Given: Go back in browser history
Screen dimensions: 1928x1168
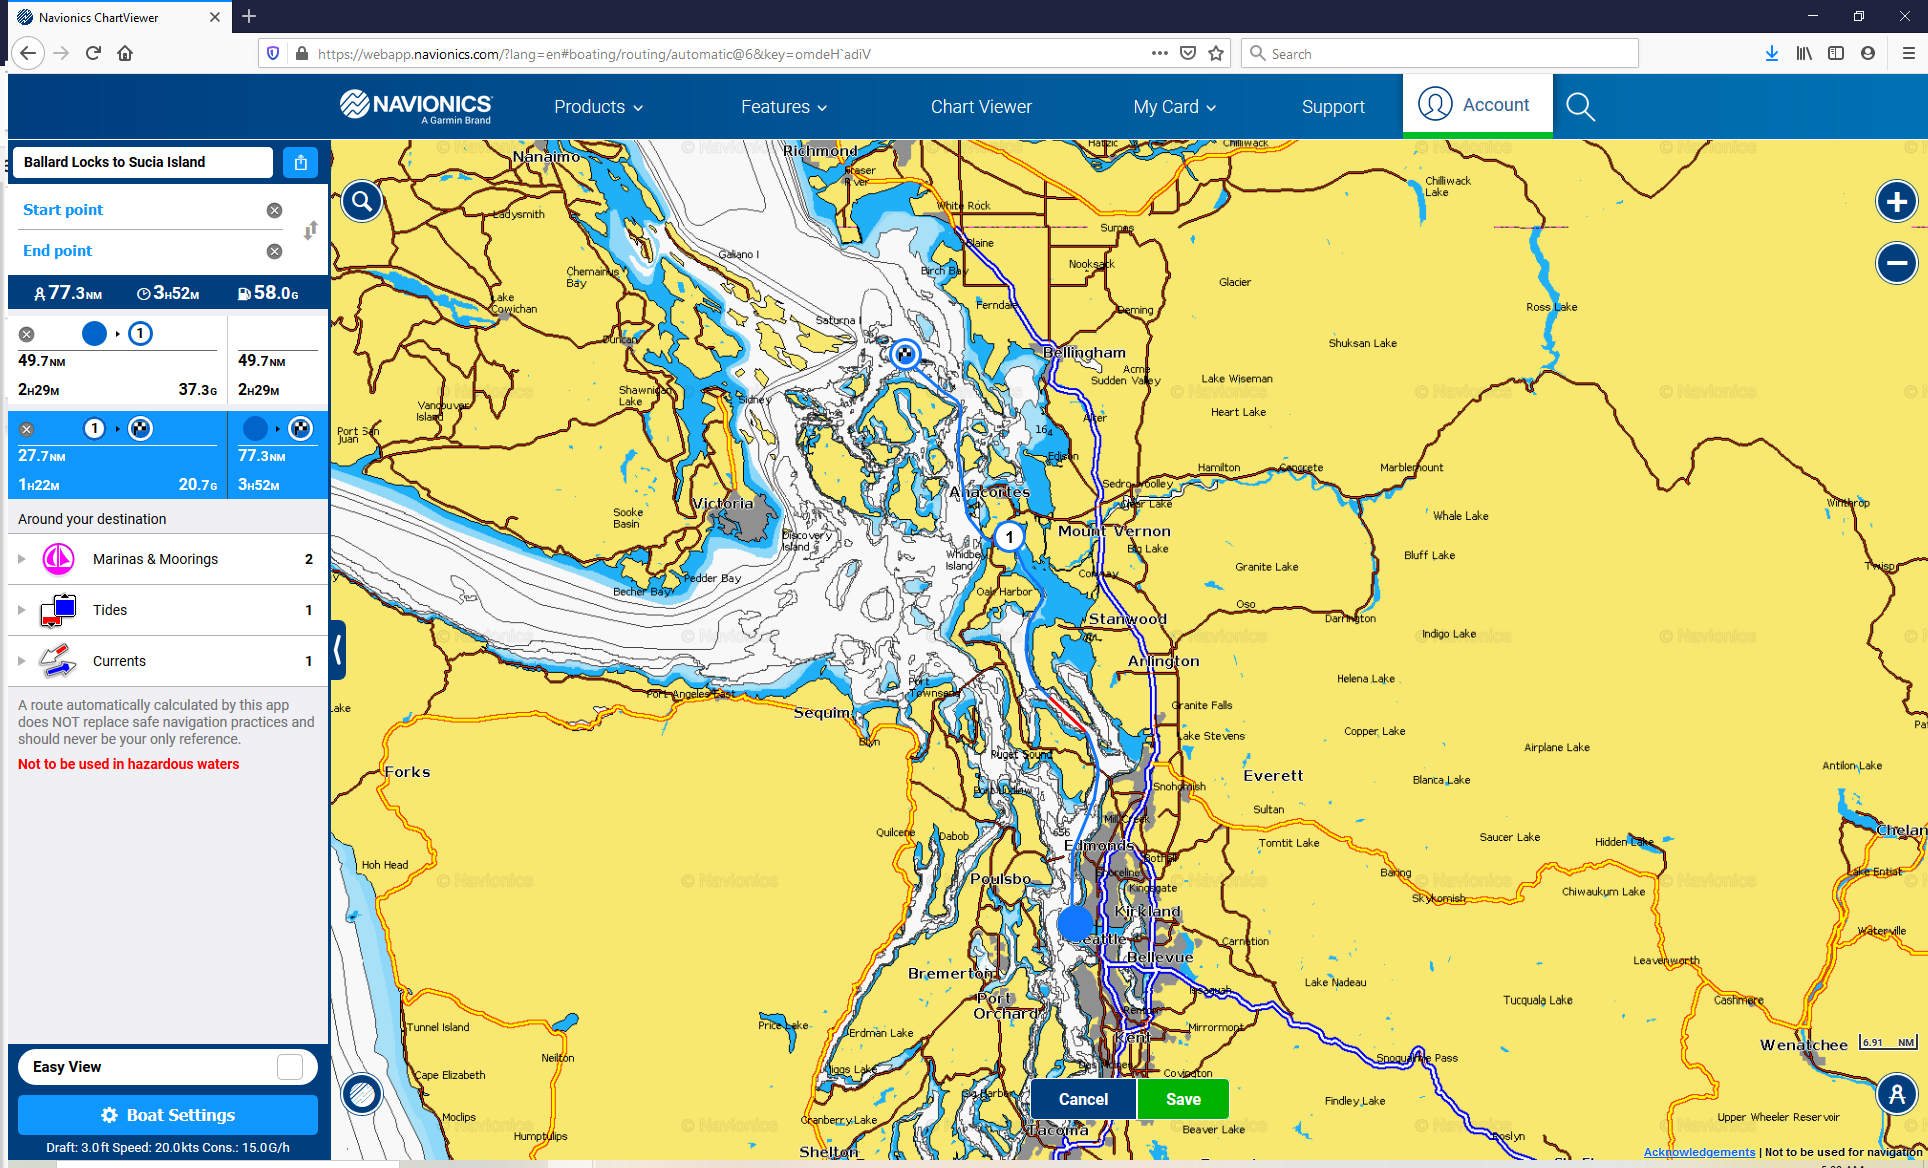Looking at the screenshot, I should click(28, 53).
